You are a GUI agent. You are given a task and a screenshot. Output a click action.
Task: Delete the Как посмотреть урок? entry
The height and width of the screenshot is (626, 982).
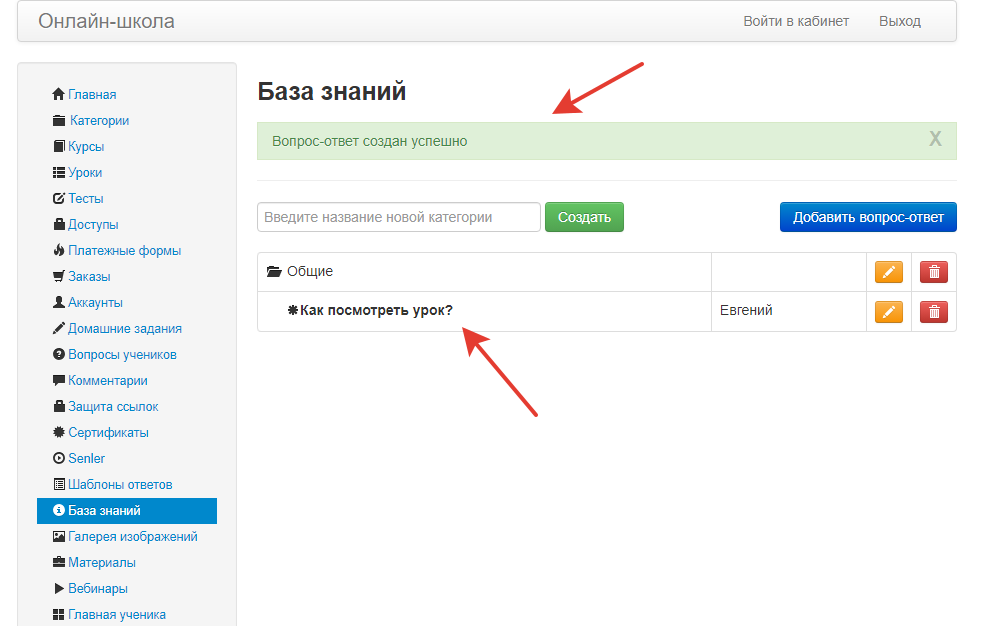pos(934,312)
